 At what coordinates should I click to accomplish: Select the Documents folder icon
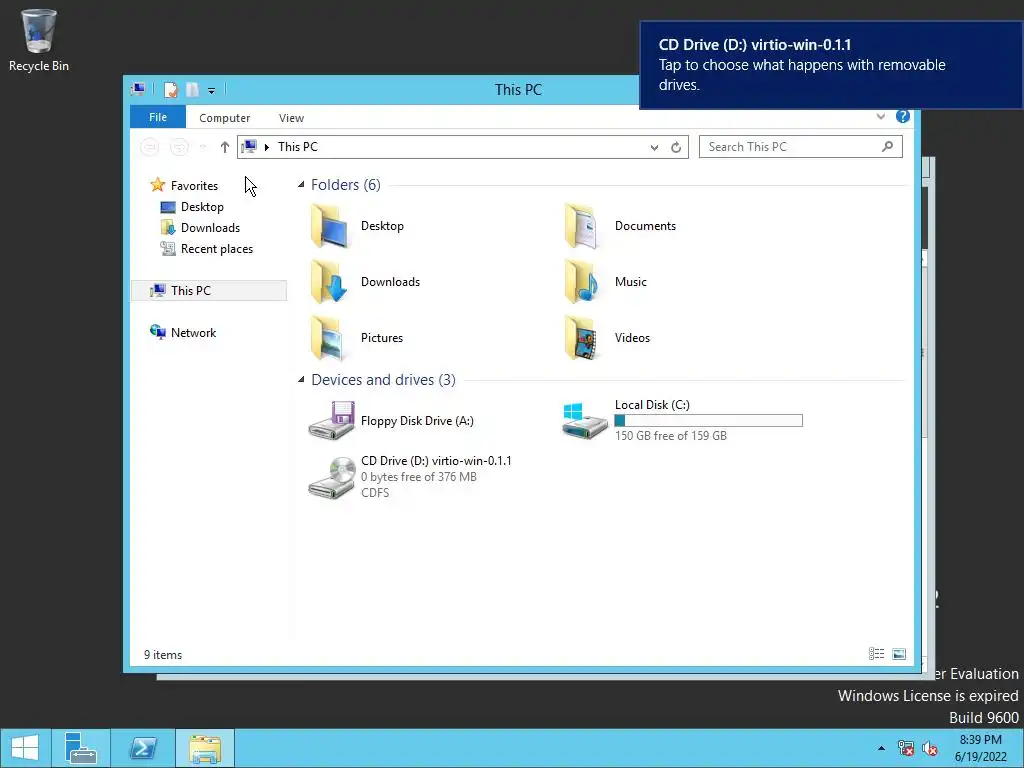pos(581,226)
